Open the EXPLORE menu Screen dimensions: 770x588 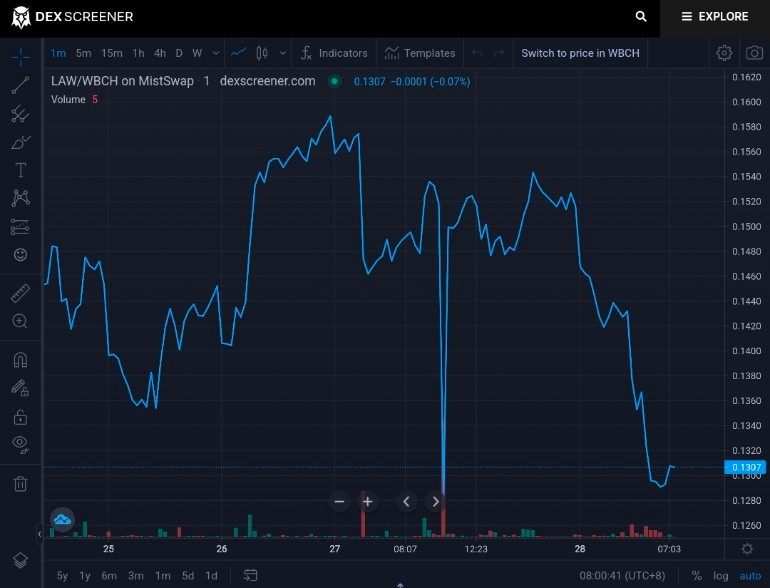(x=715, y=16)
